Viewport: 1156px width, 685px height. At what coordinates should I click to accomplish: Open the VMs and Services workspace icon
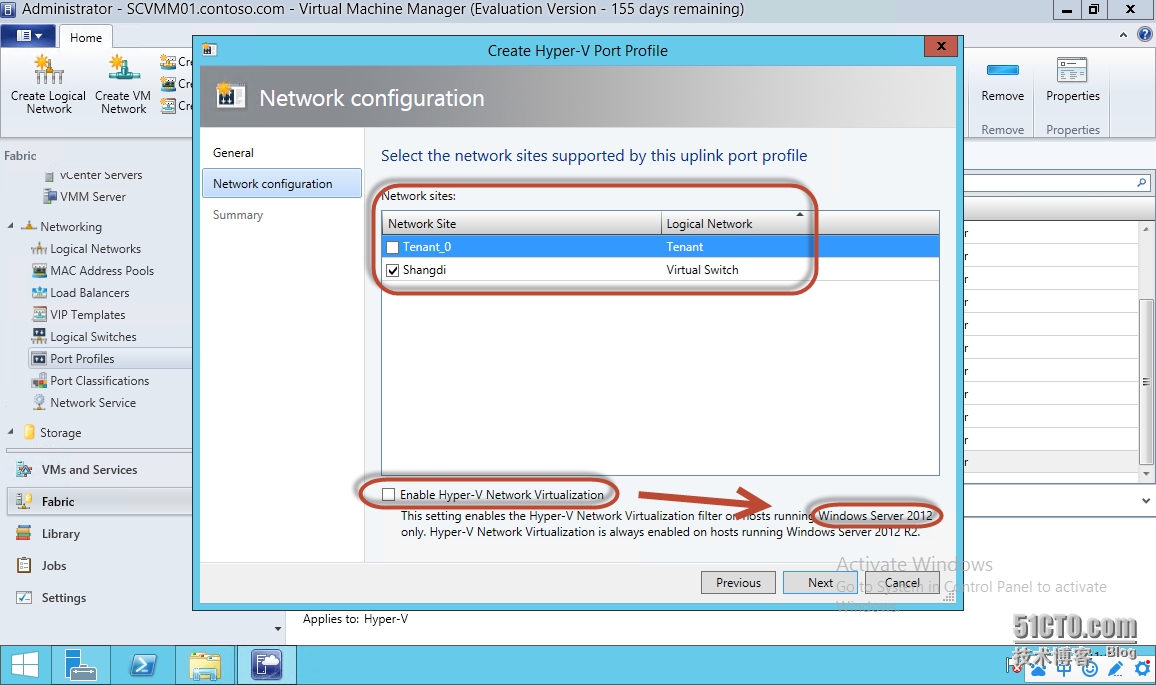[x=24, y=470]
